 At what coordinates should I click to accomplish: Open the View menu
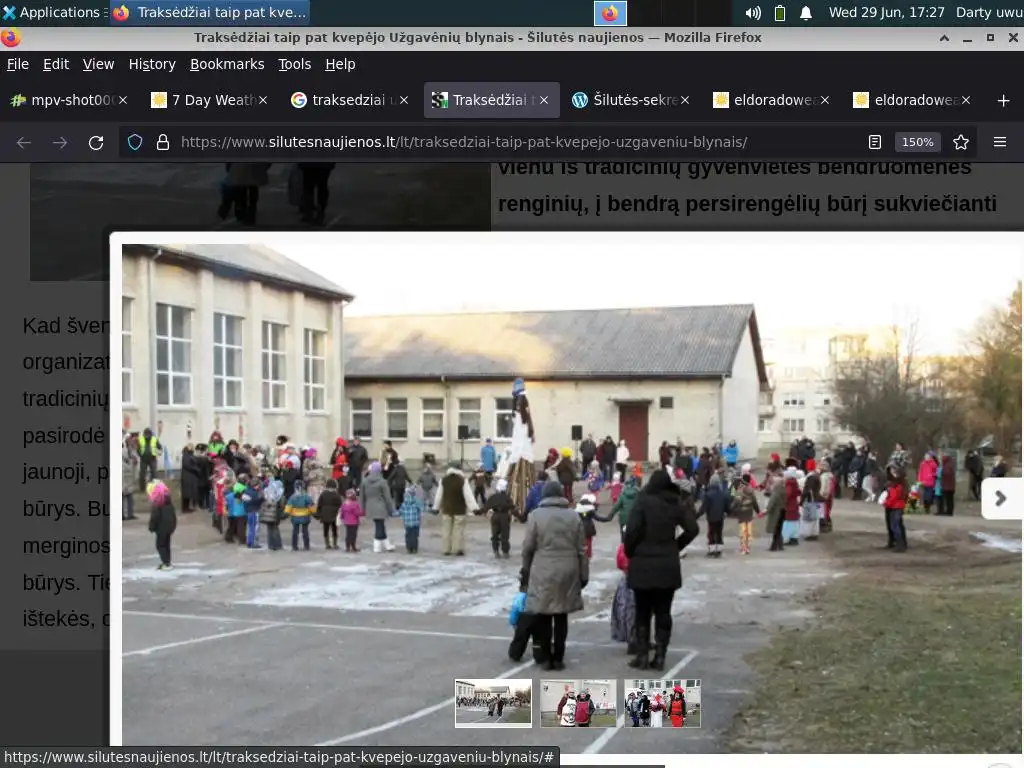(x=99, y=64)
